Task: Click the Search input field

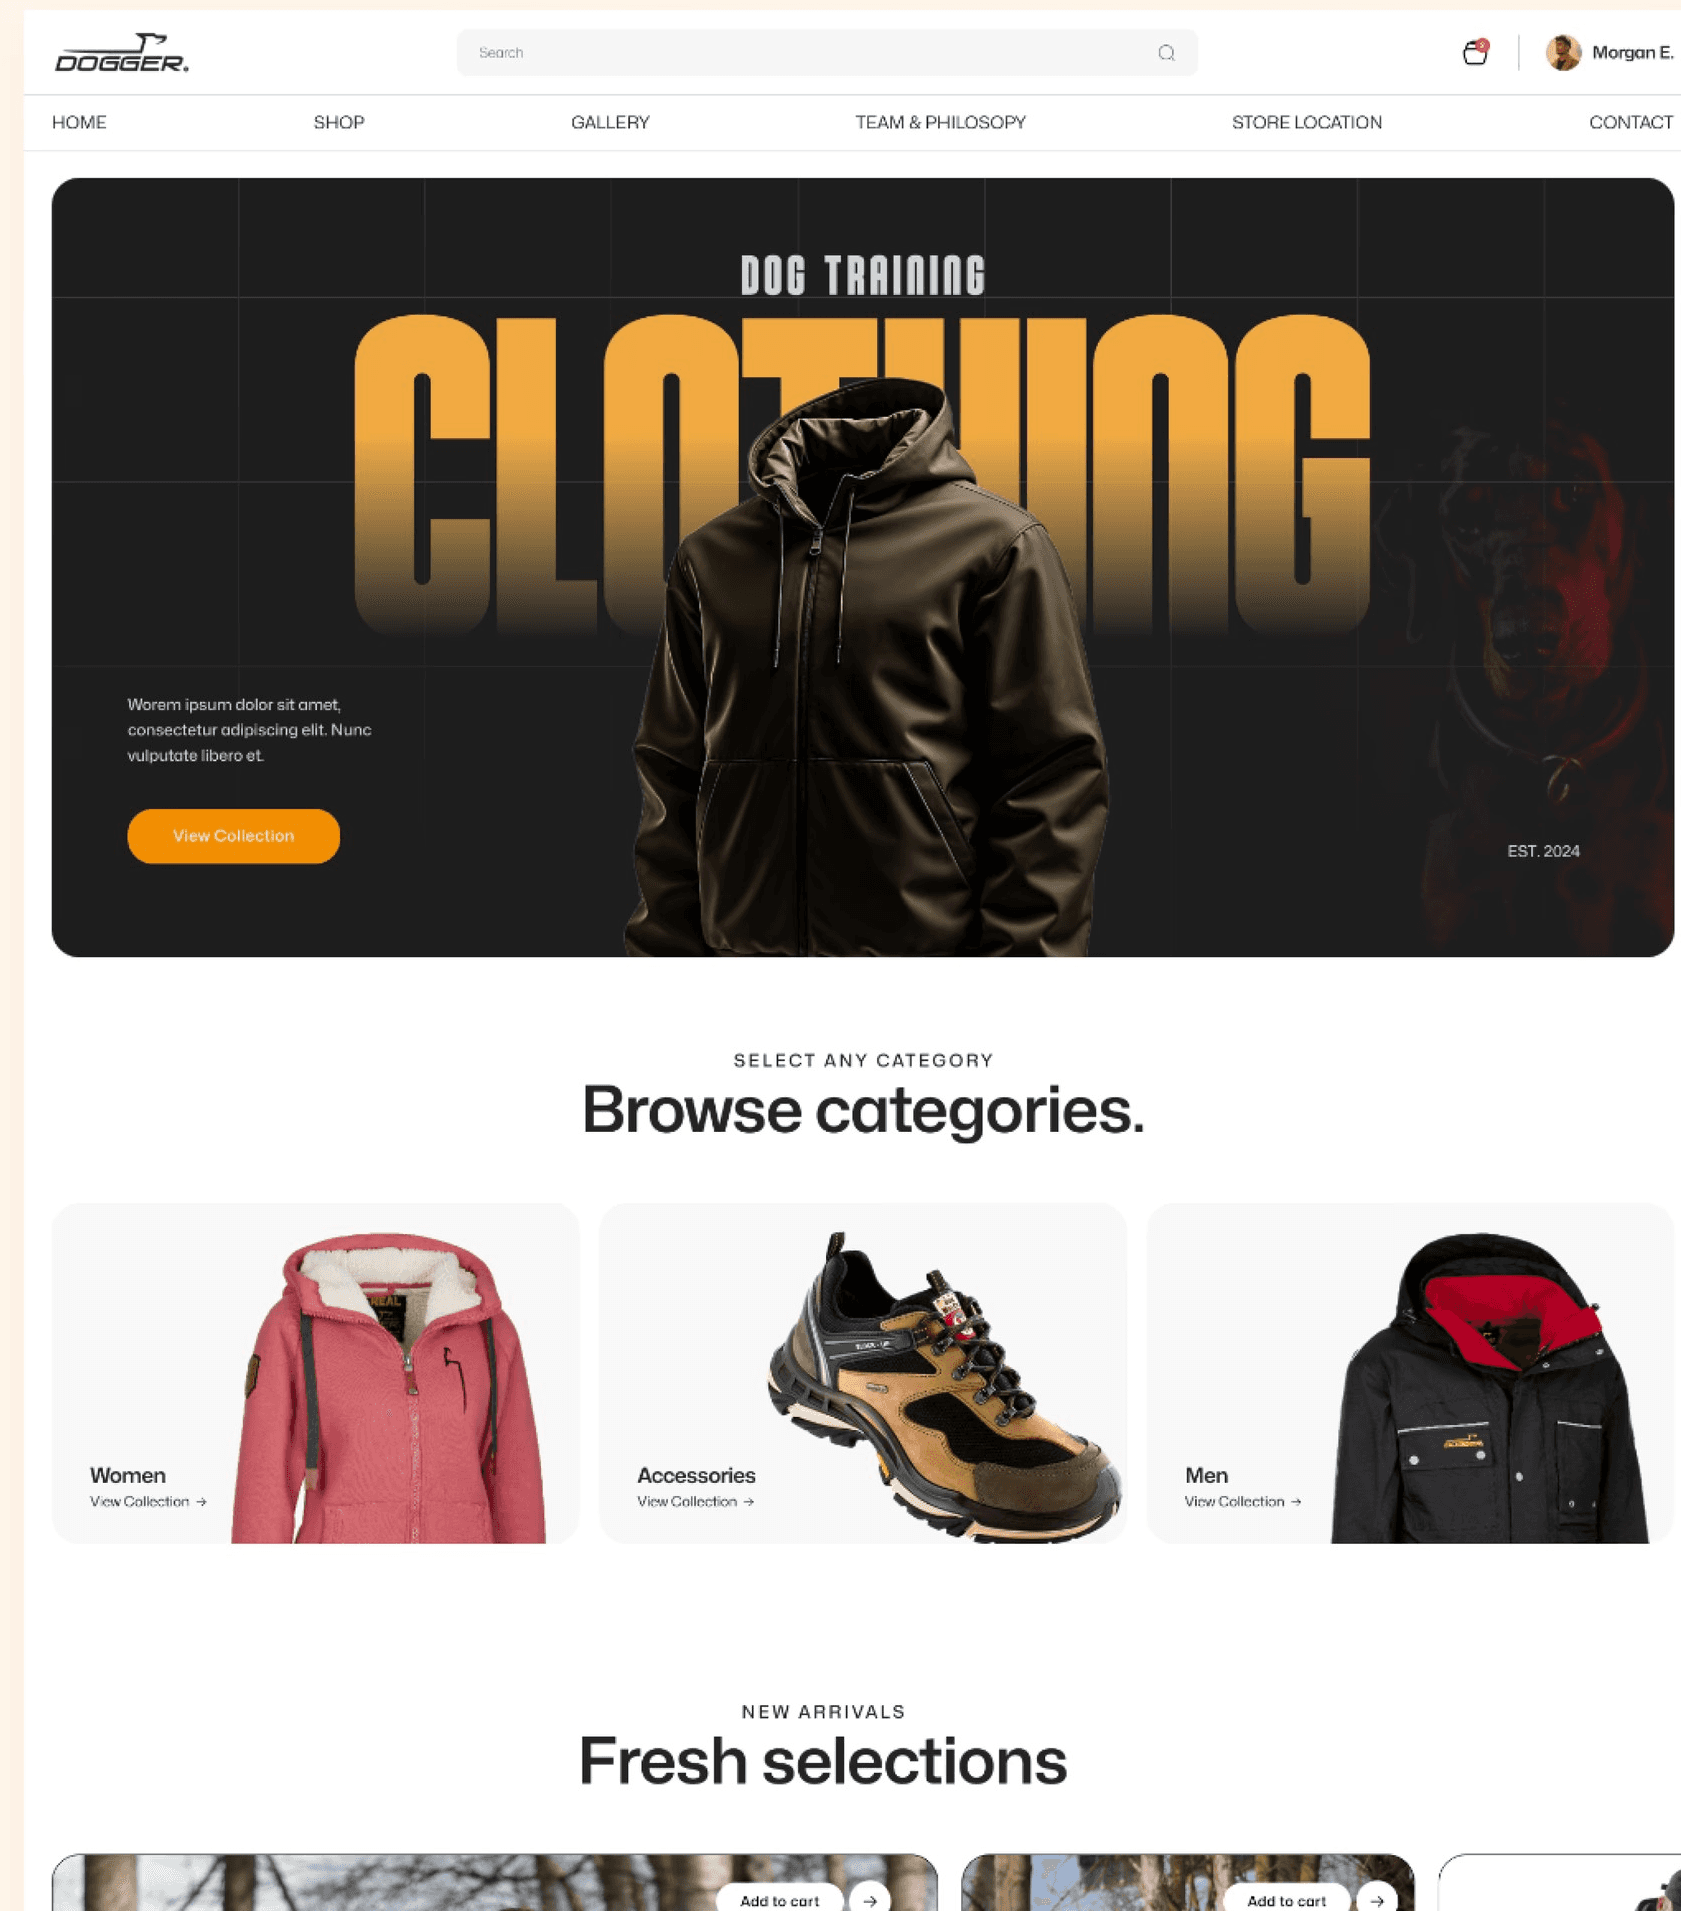Action: click(x=827, y=53)
